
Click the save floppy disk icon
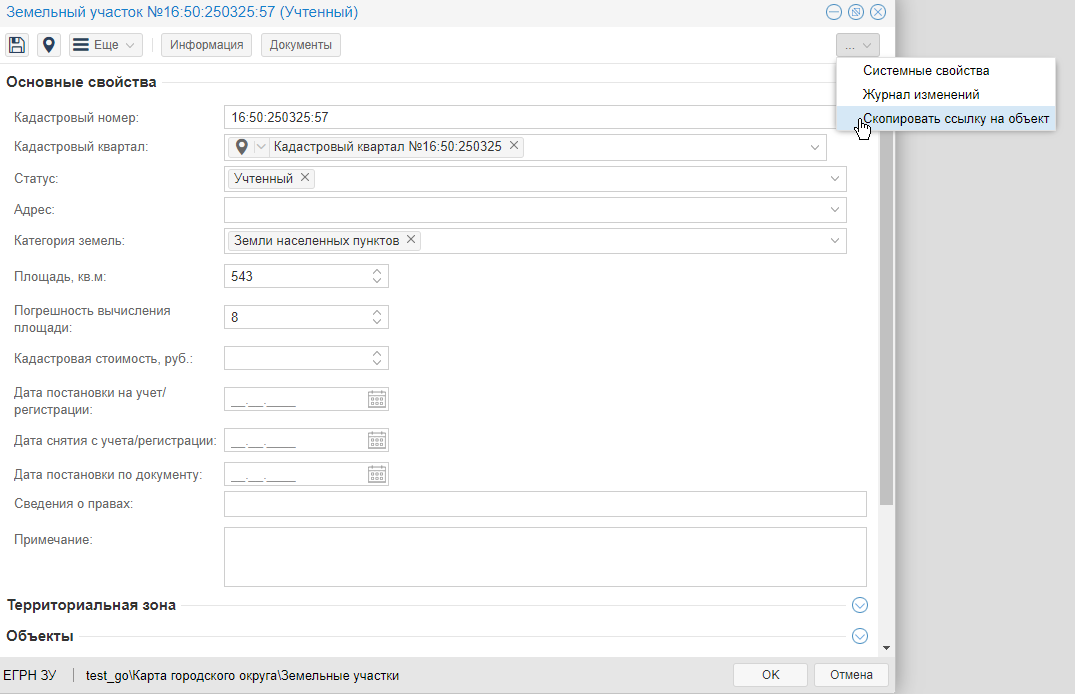coord(17,45)
